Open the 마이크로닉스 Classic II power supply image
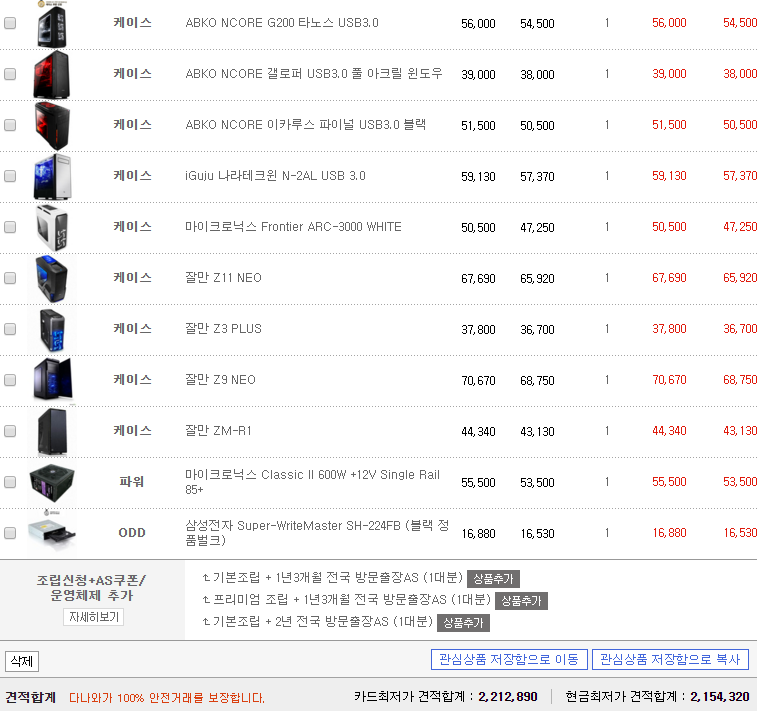The width and height of the screenshot is (769, 711). pos(52,482)
